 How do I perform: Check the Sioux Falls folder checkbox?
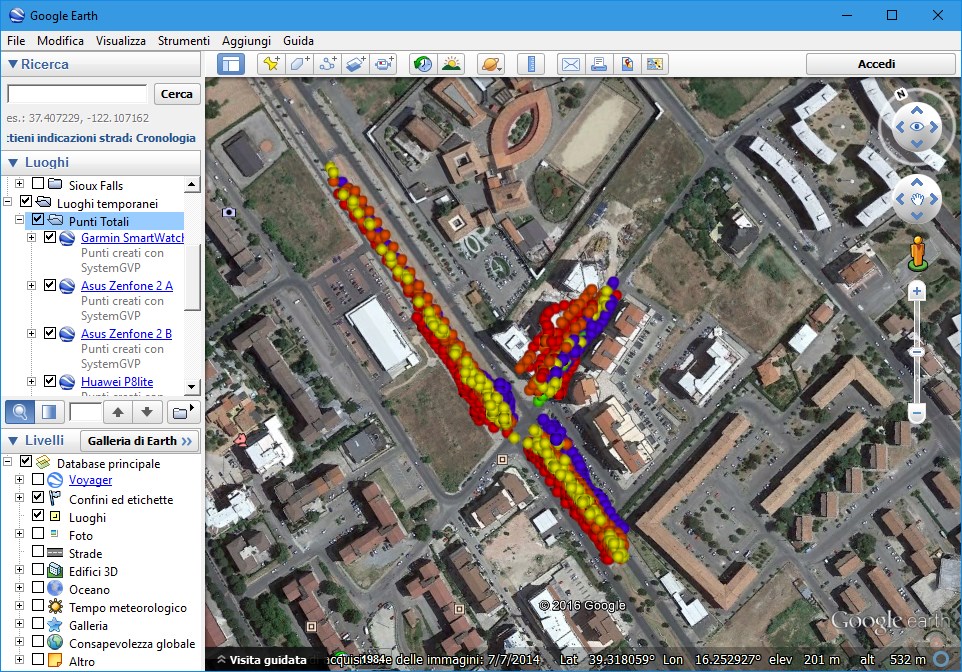(x=38, y=183)
